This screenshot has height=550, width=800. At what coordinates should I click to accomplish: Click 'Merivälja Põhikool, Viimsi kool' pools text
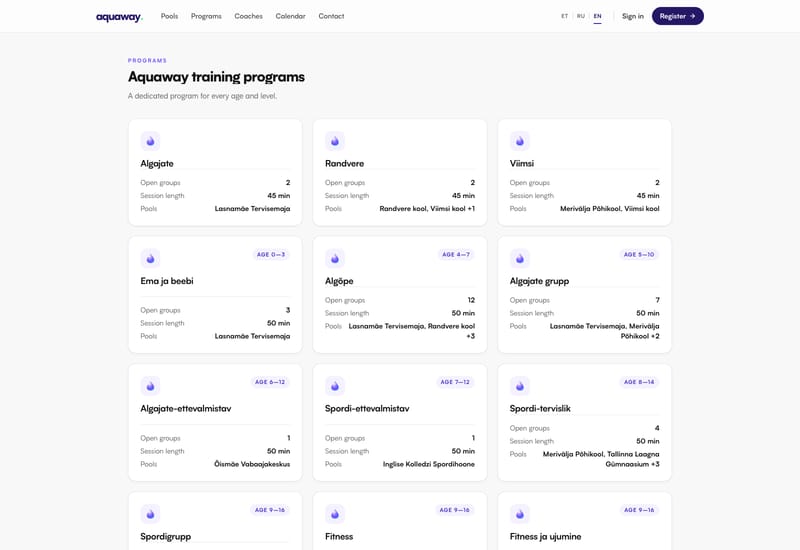click(610, 209)
